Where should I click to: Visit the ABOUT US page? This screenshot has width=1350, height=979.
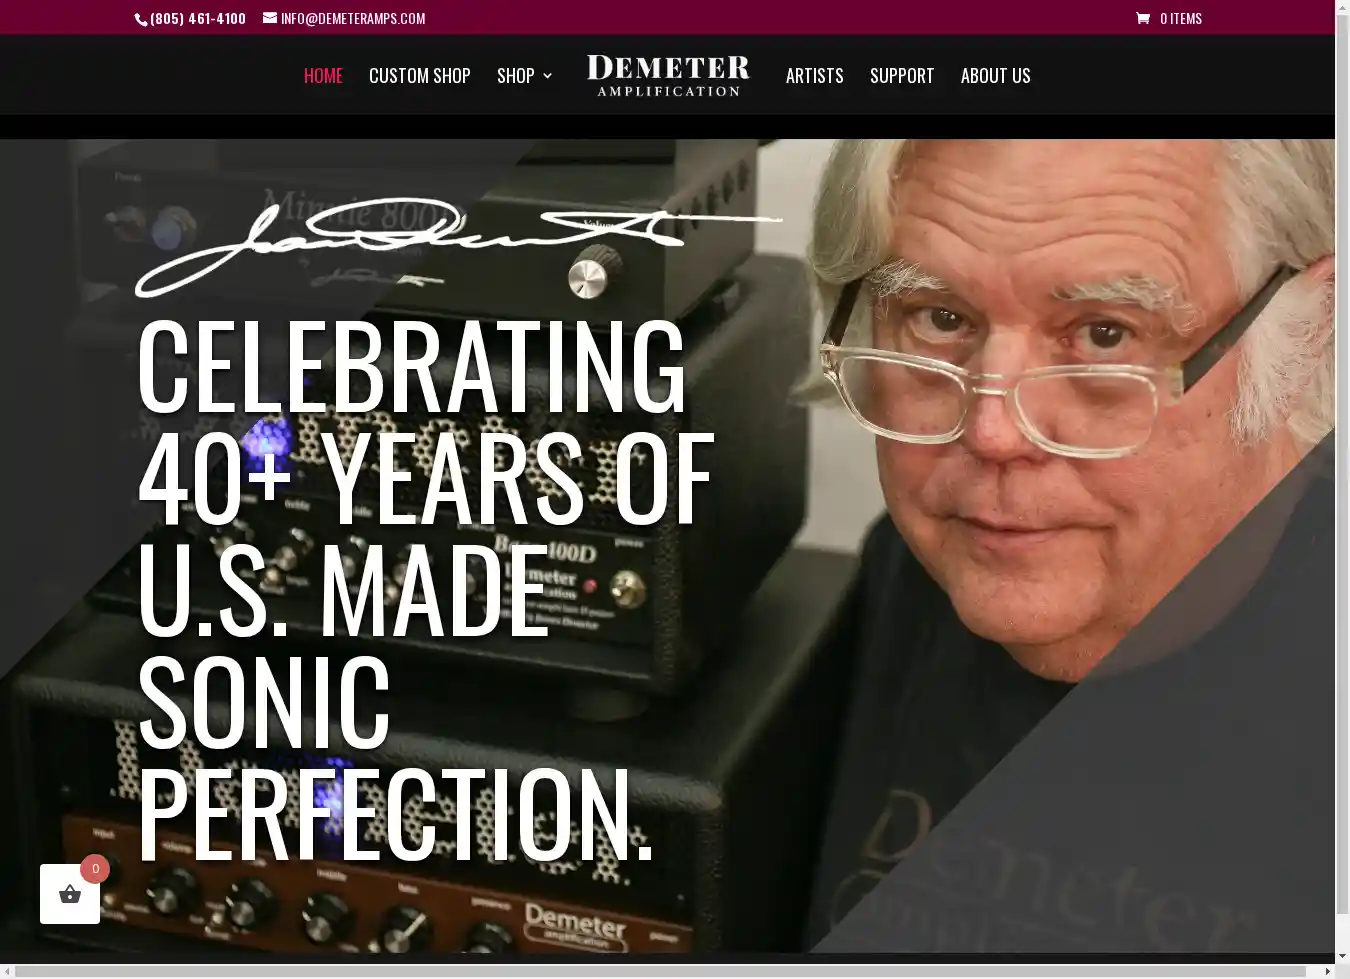996,76
